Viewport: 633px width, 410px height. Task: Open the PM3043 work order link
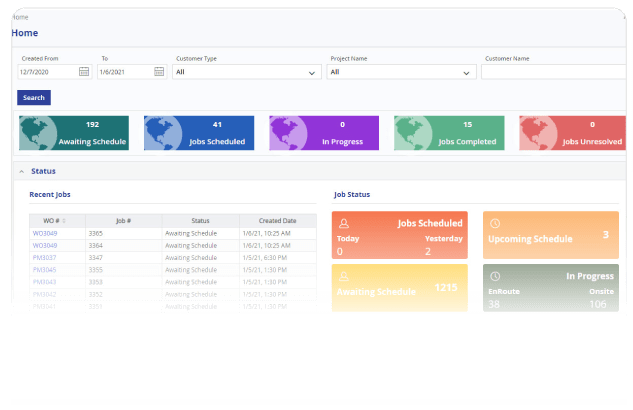coord(44,282)
